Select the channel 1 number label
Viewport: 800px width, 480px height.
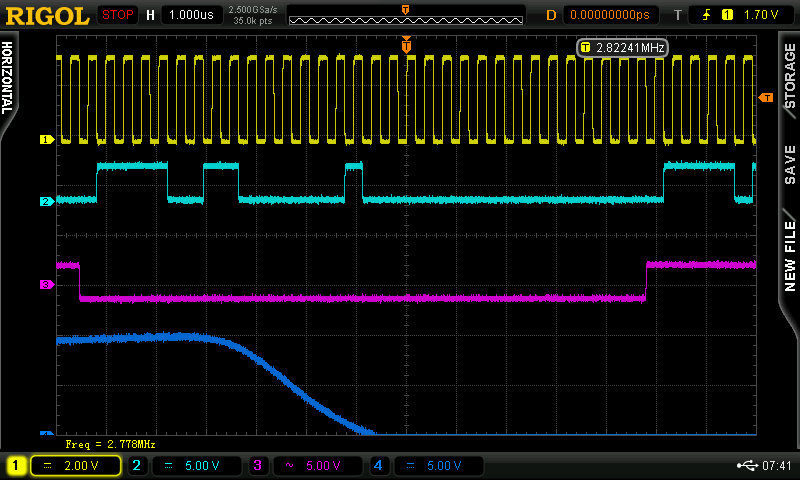(15, 465)
